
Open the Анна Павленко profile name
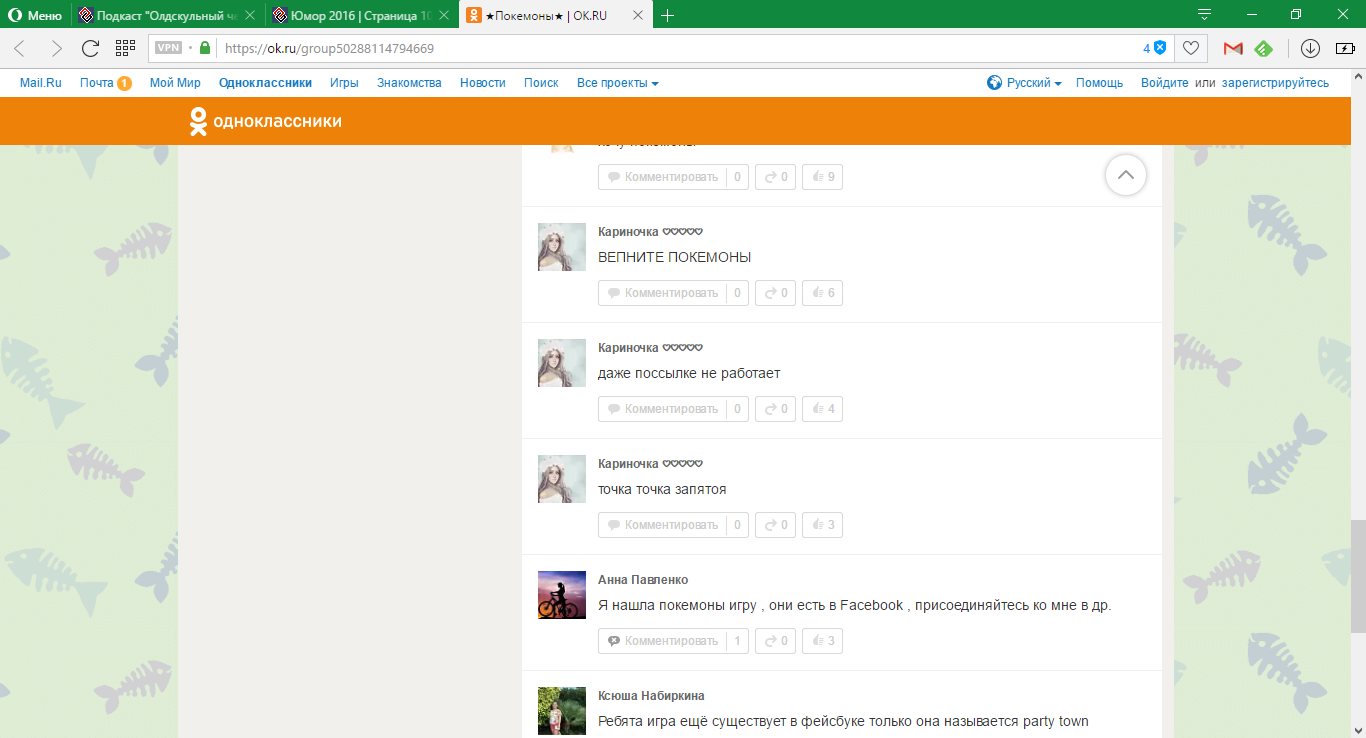(643, 580)
